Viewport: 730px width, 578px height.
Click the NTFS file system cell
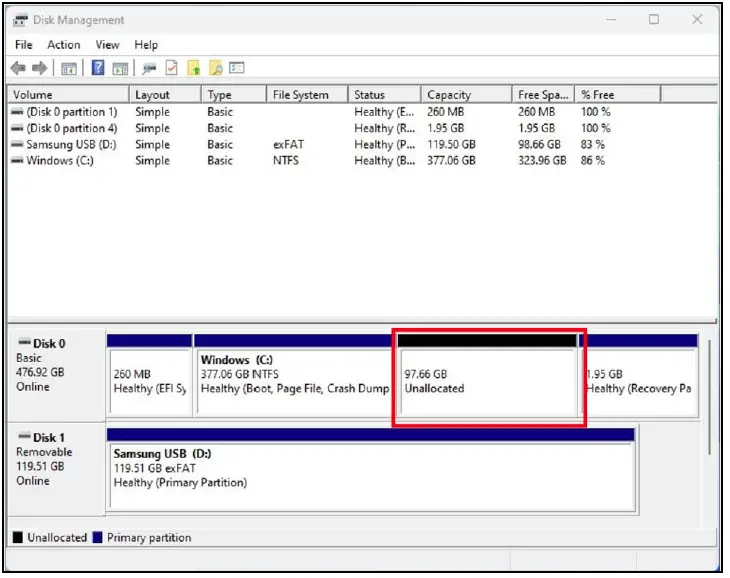286,161
